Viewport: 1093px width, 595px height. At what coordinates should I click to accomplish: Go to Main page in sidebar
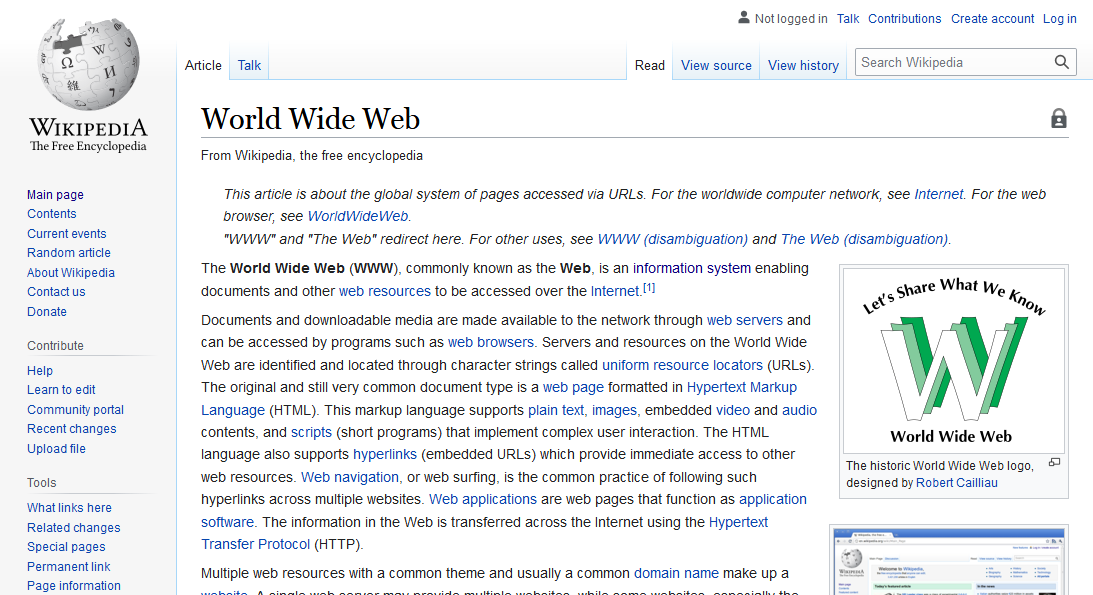pos(55,194)
